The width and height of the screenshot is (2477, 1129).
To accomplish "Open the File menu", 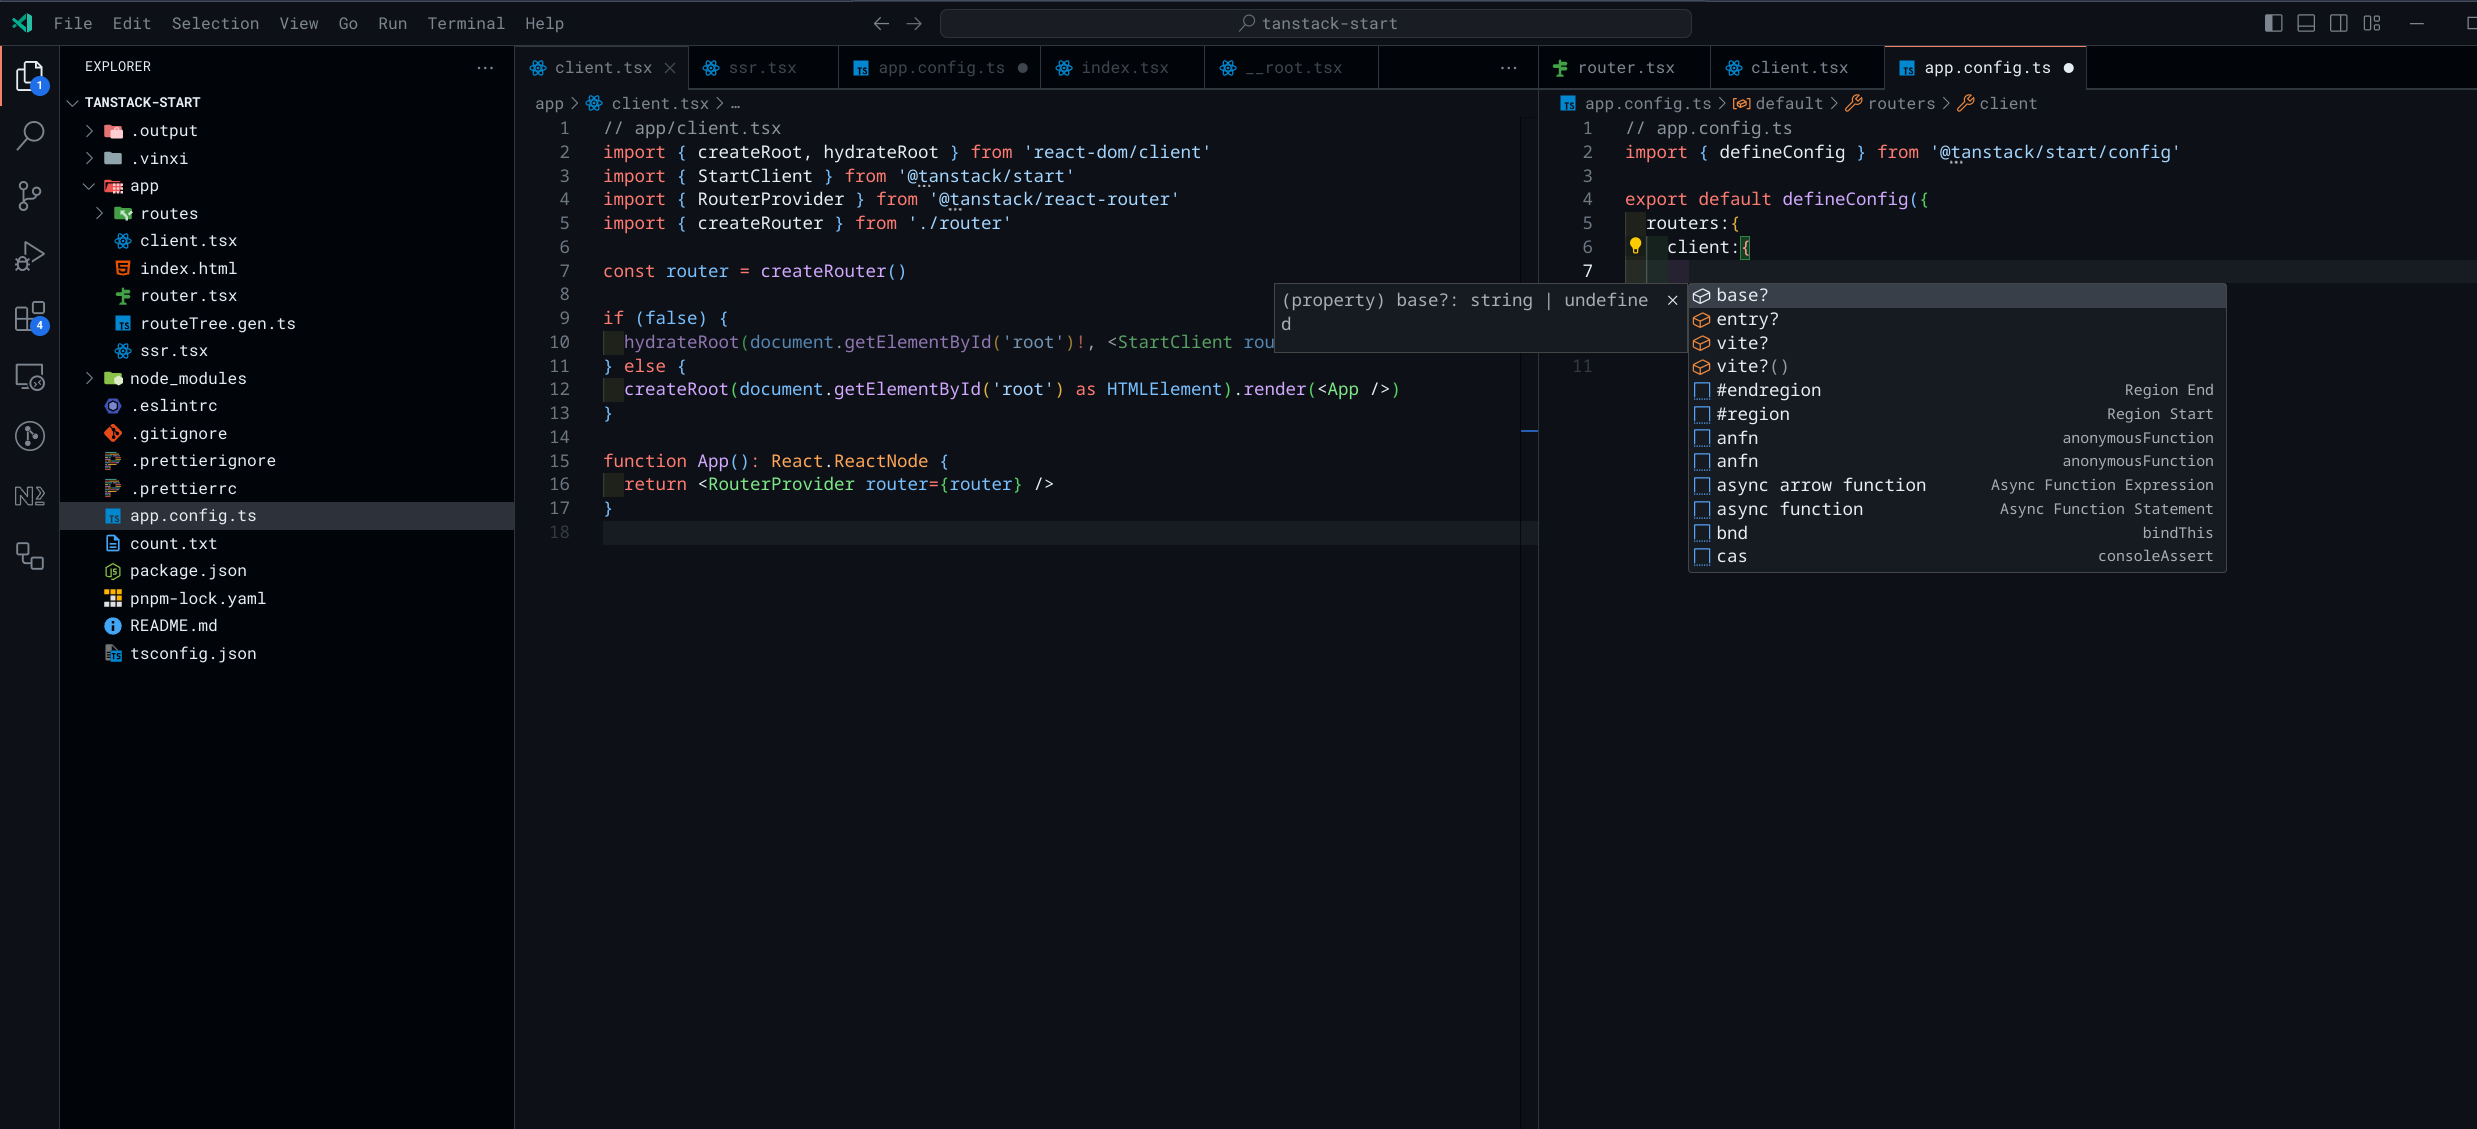I will tap(73, 23).
